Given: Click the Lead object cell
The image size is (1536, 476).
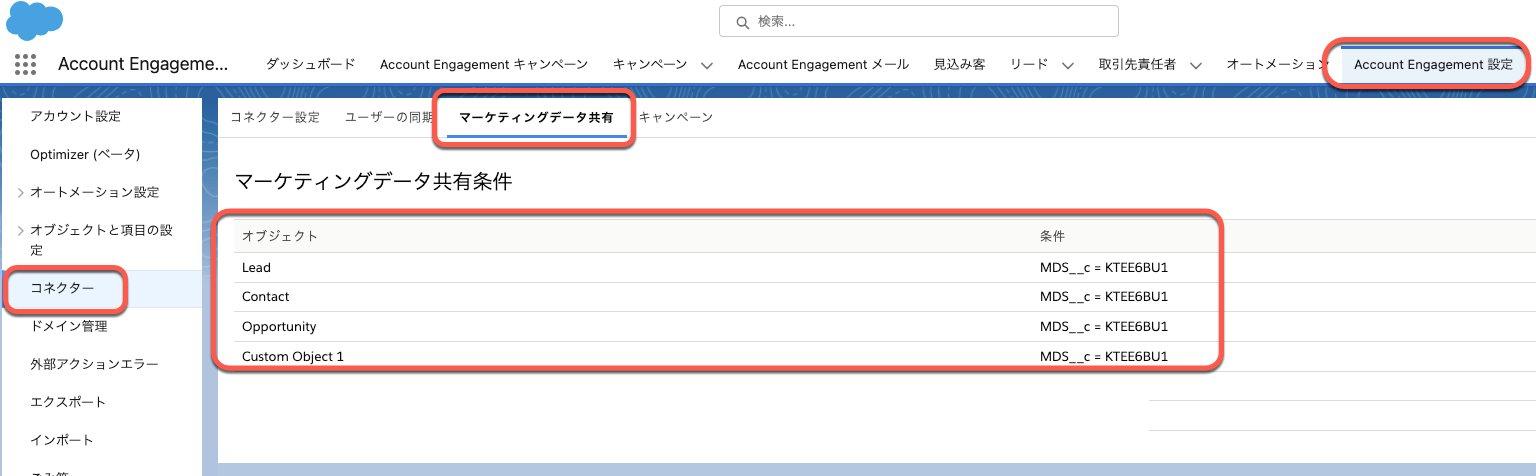Looking at the screenshot, I should point(256,268).
